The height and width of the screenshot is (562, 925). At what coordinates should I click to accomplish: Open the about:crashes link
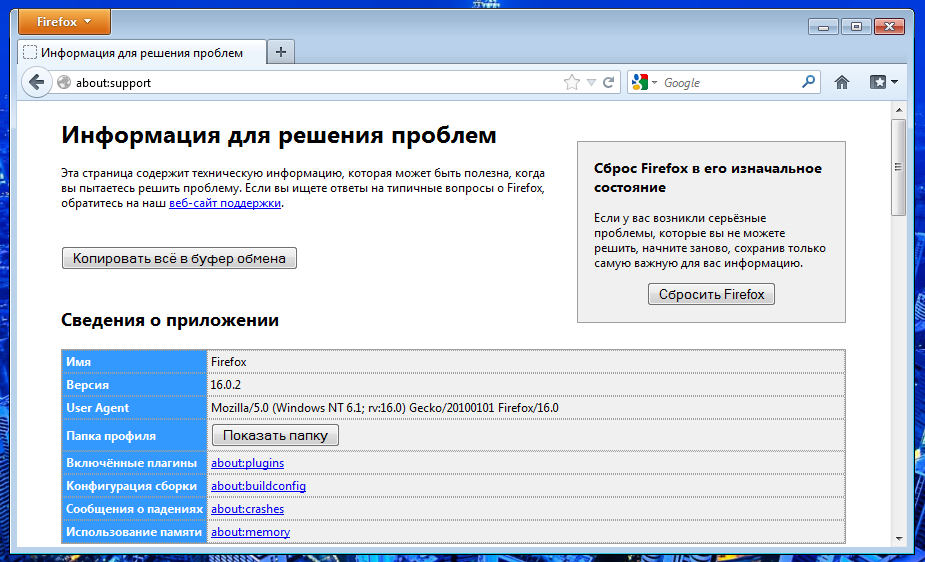(247, 509)
